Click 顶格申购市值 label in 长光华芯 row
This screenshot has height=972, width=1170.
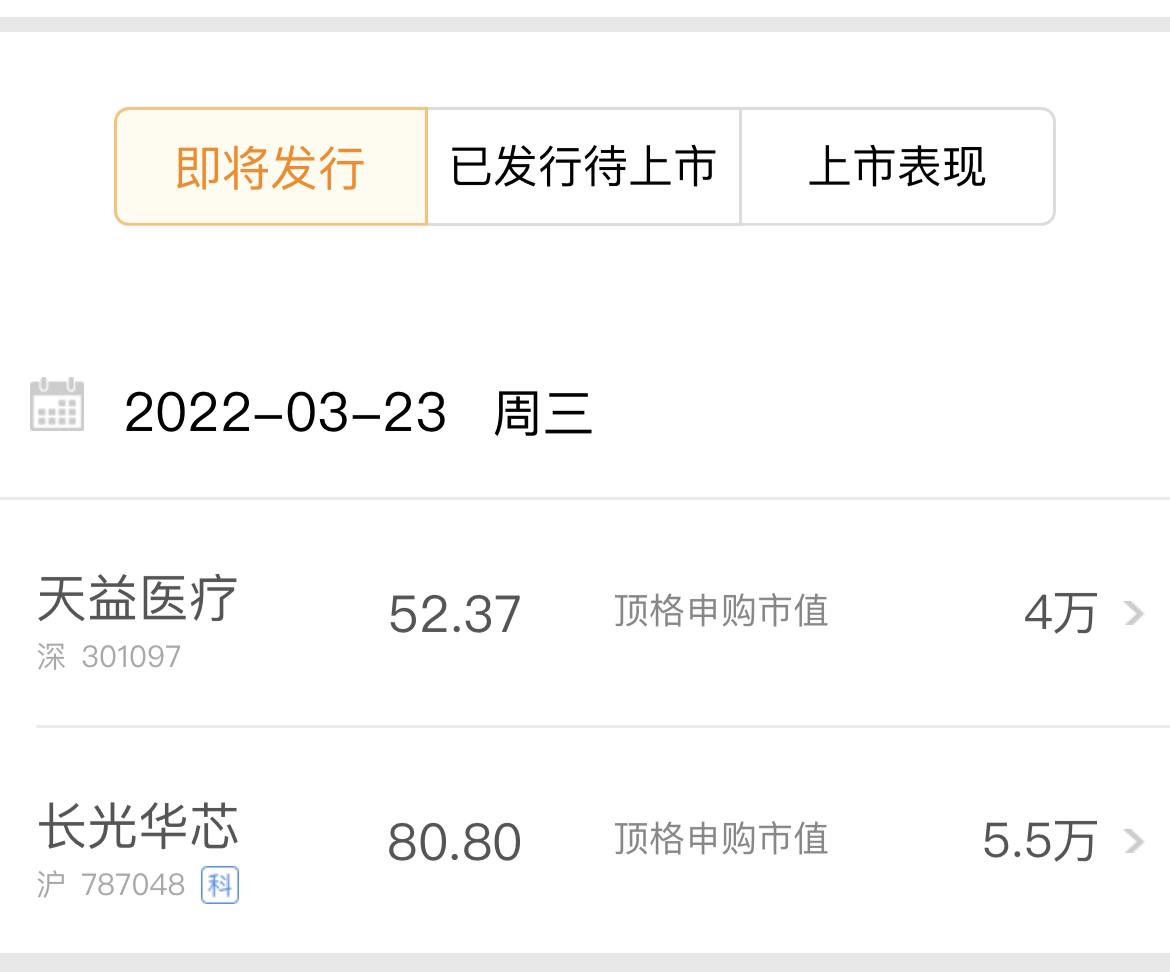point(721,838)
